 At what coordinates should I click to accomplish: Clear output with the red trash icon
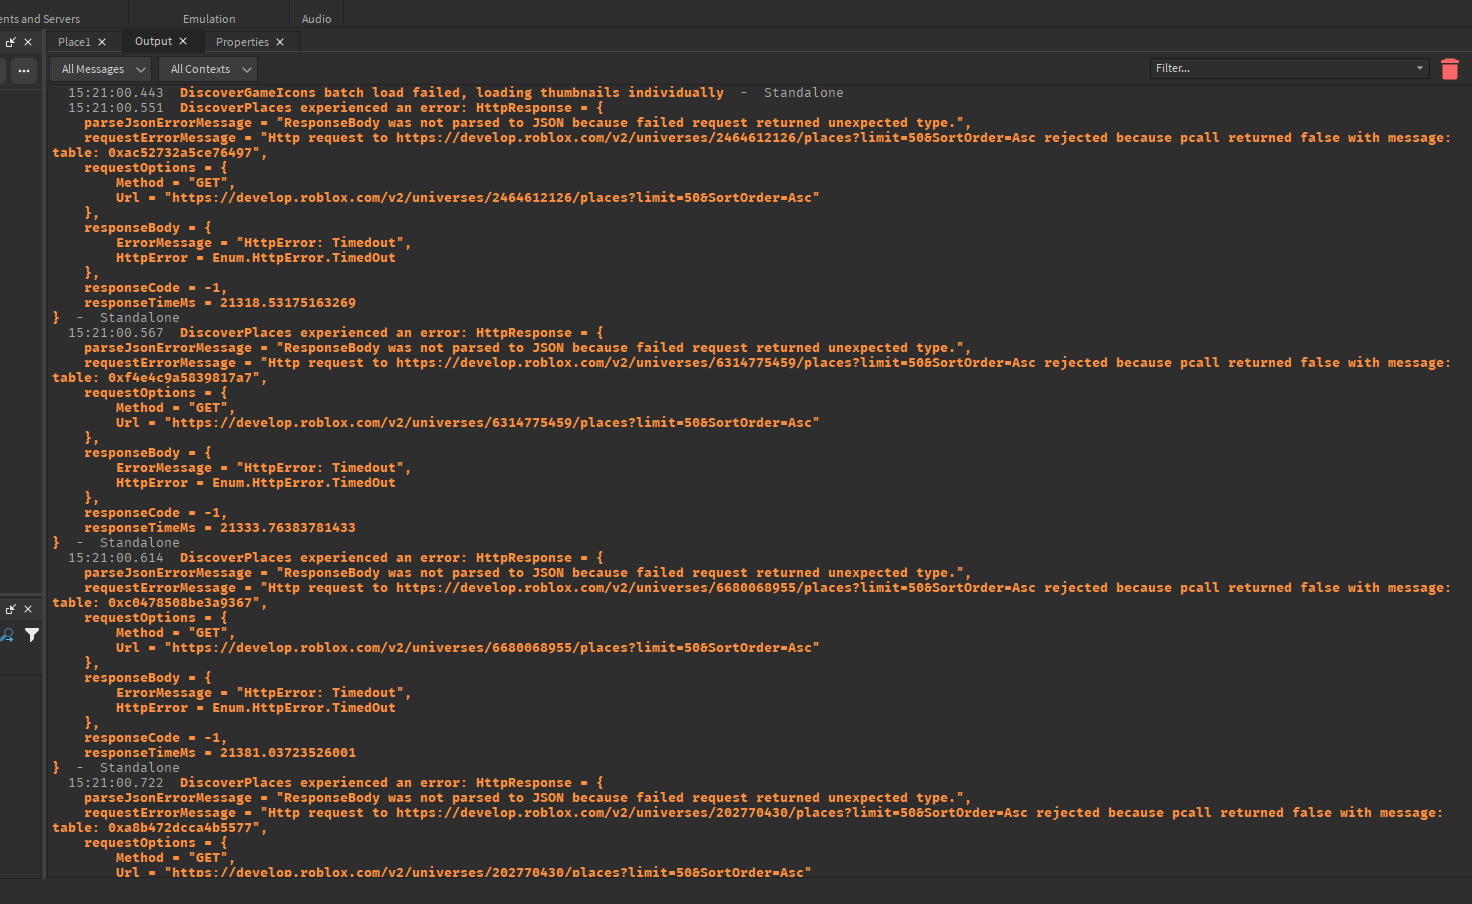(1449, 69)
